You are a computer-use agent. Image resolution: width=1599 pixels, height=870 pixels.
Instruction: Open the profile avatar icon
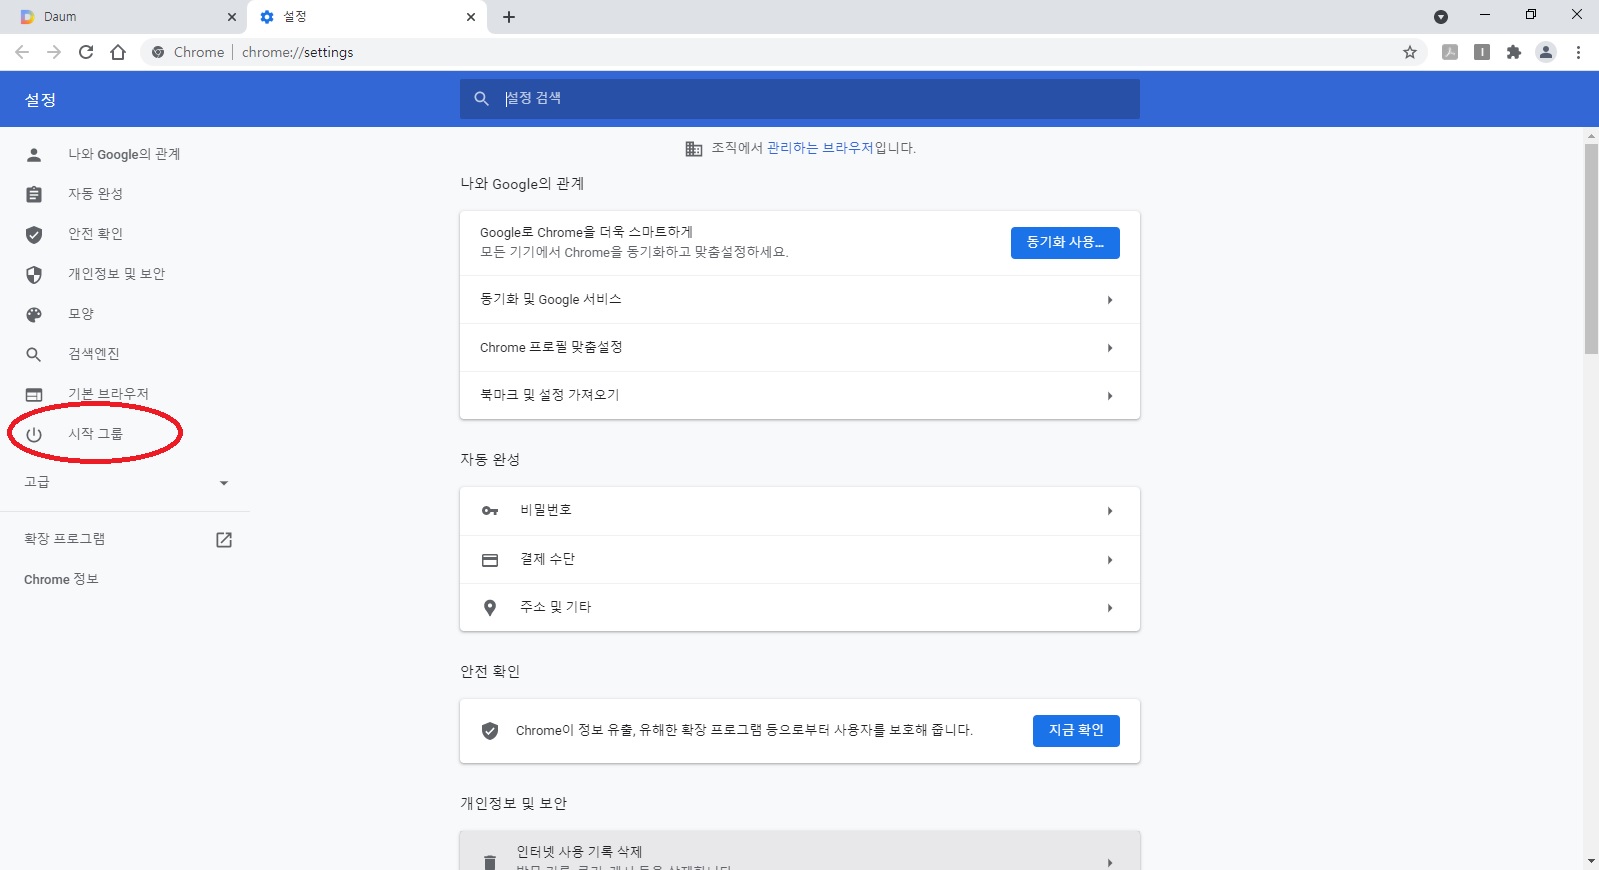1546,52
